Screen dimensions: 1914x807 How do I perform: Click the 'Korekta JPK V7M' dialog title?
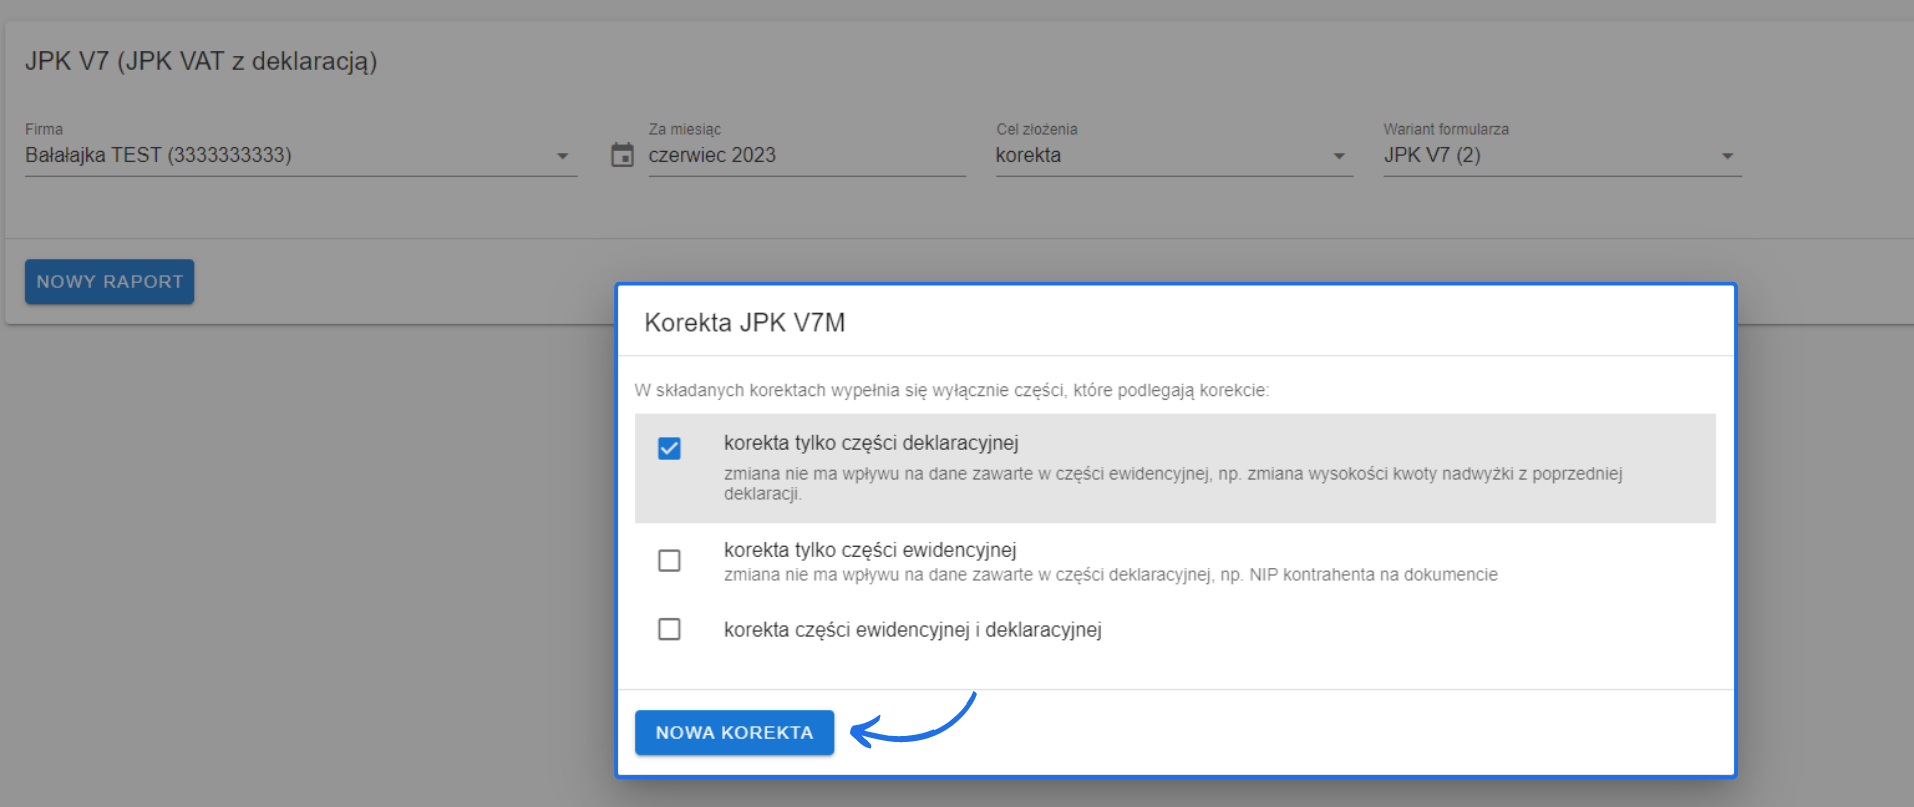pyautogui.click(x=745, y=322)
